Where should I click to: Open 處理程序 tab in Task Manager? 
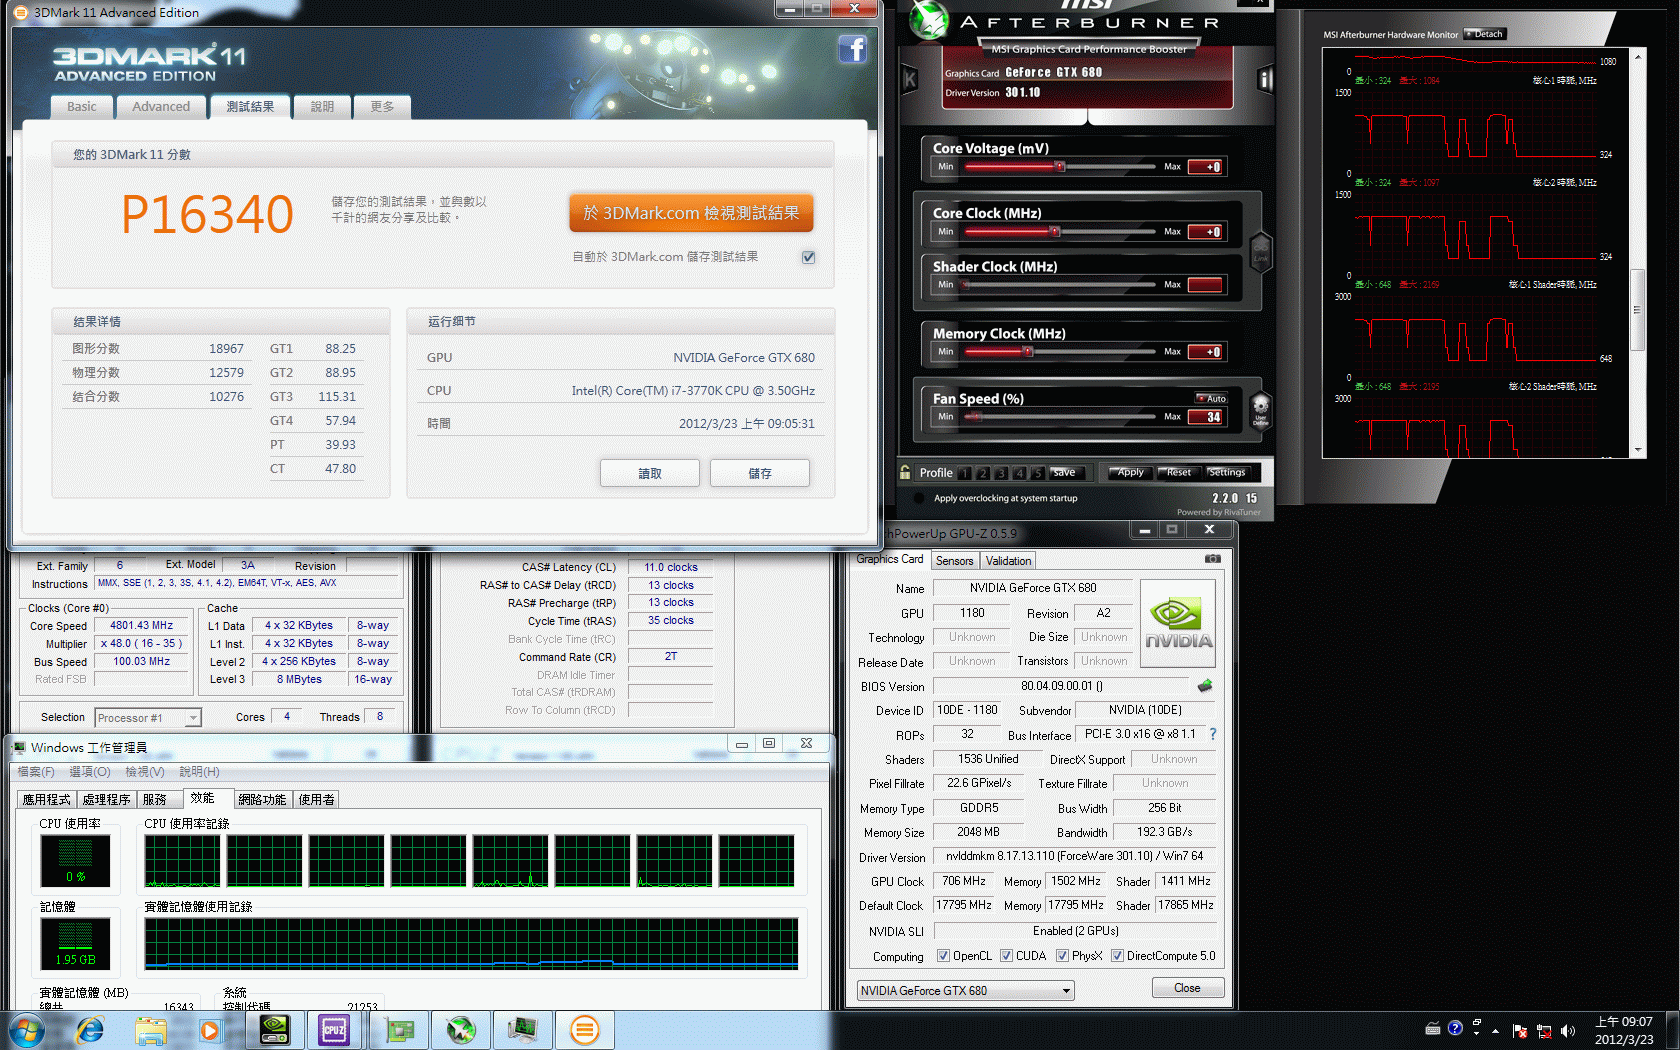coord(107,799)
